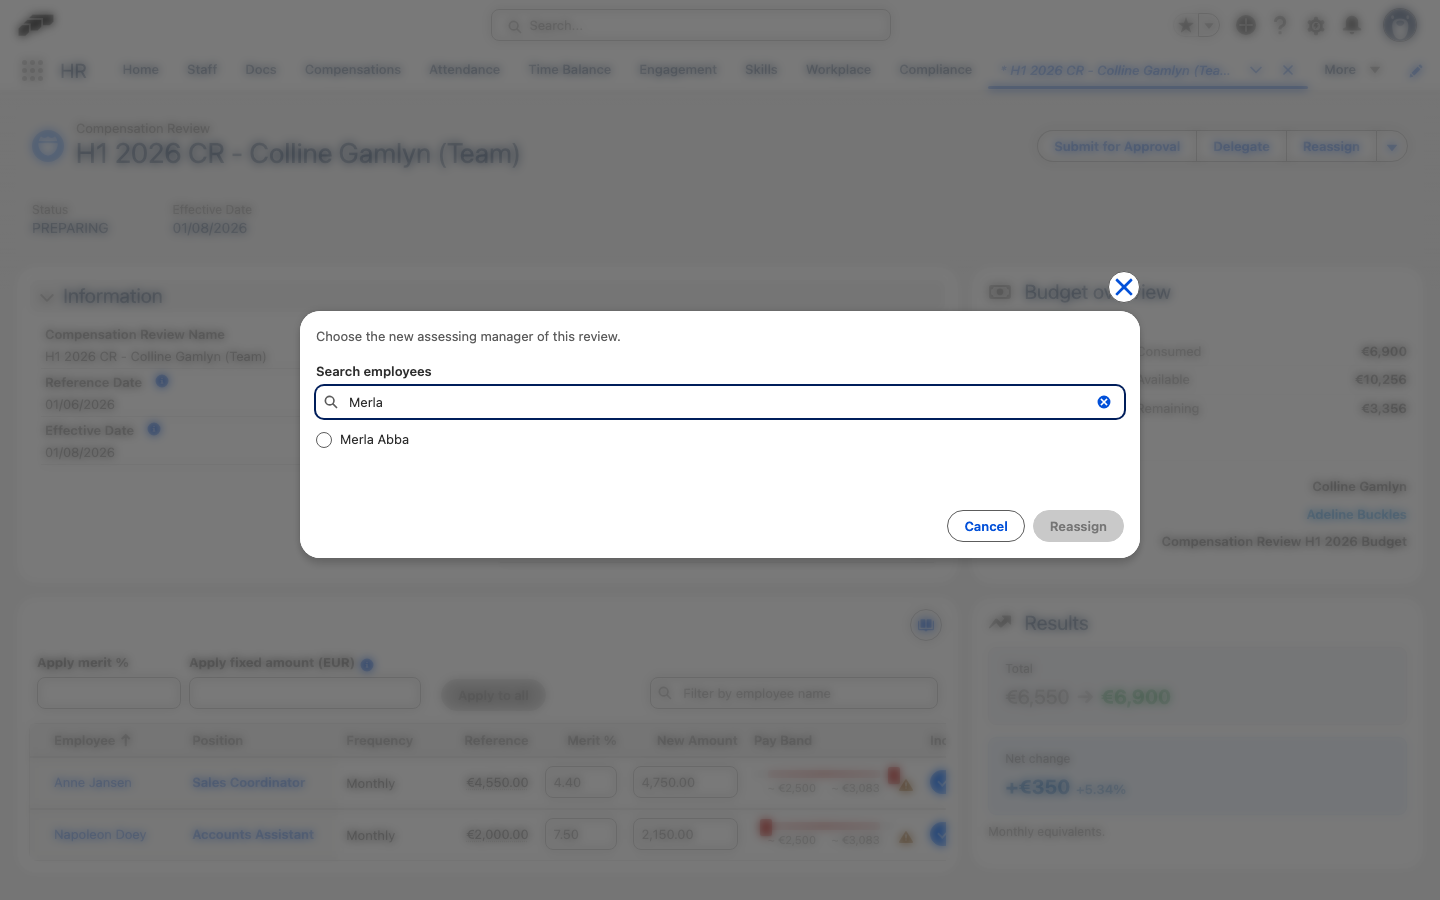Click the Apply fixed amount info icon

click(x=367, y=664)
